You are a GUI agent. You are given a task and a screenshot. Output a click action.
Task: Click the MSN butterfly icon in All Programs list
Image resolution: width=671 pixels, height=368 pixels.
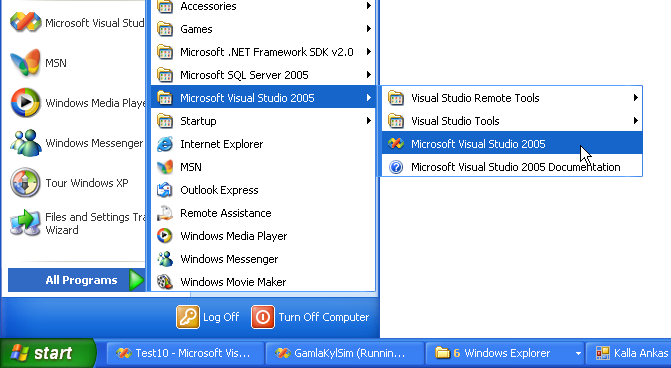(x=165, y=167)
